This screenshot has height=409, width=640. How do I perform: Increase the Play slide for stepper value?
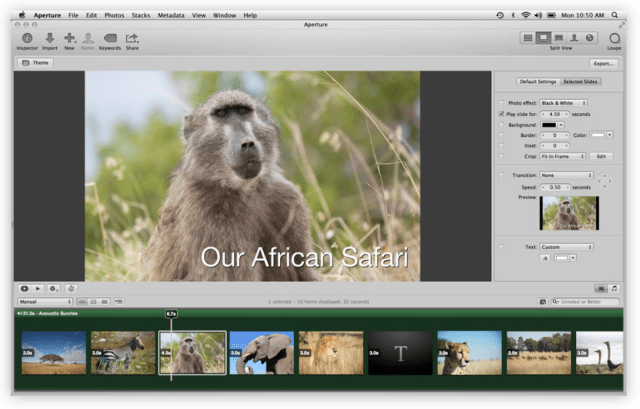[x=567, y=114]
